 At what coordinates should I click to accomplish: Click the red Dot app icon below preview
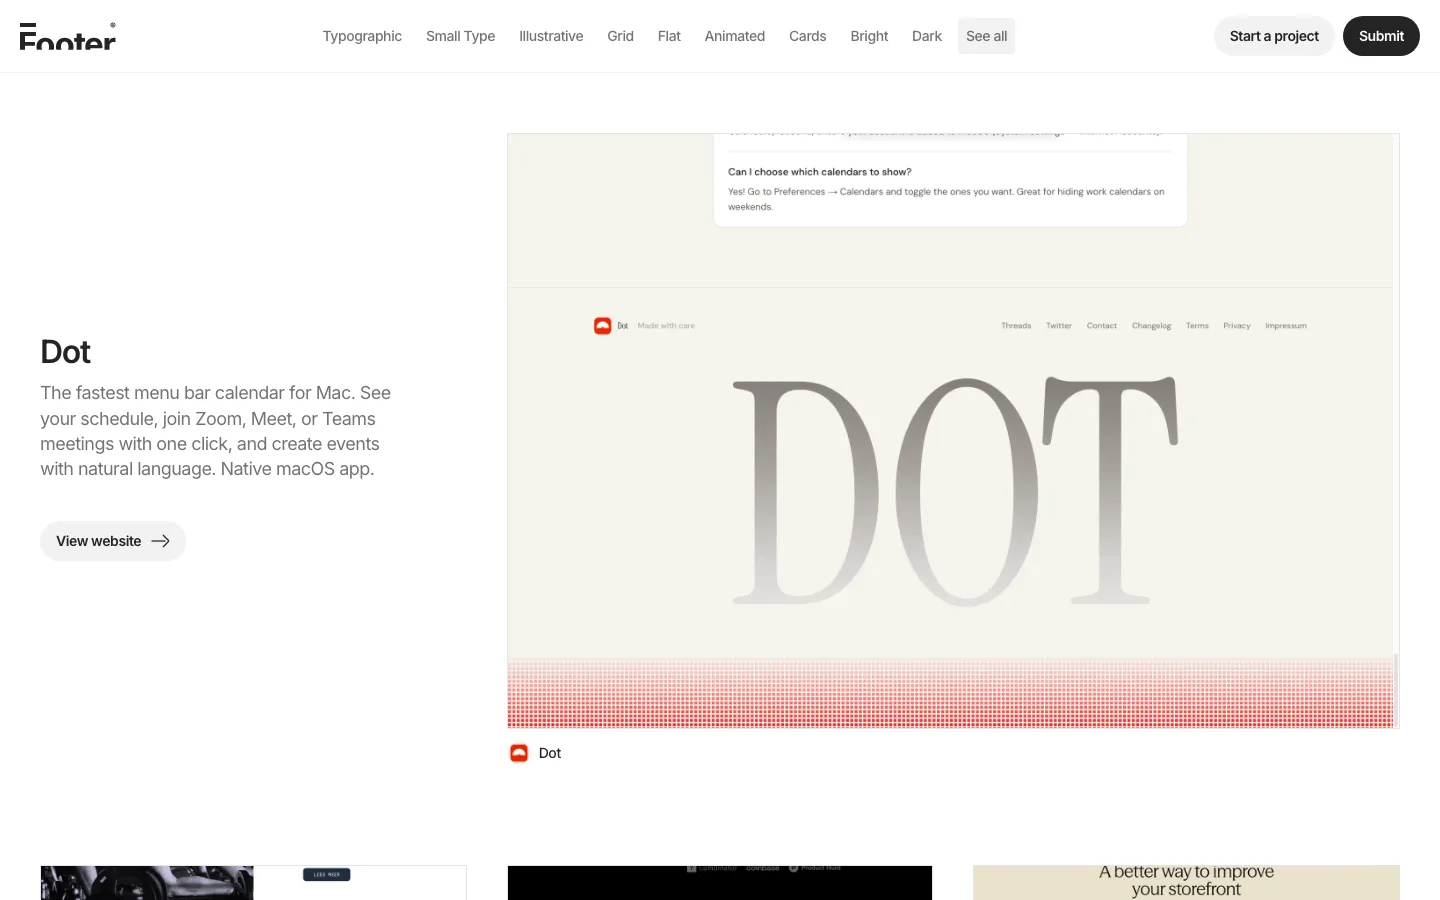[x=519, y=753]
